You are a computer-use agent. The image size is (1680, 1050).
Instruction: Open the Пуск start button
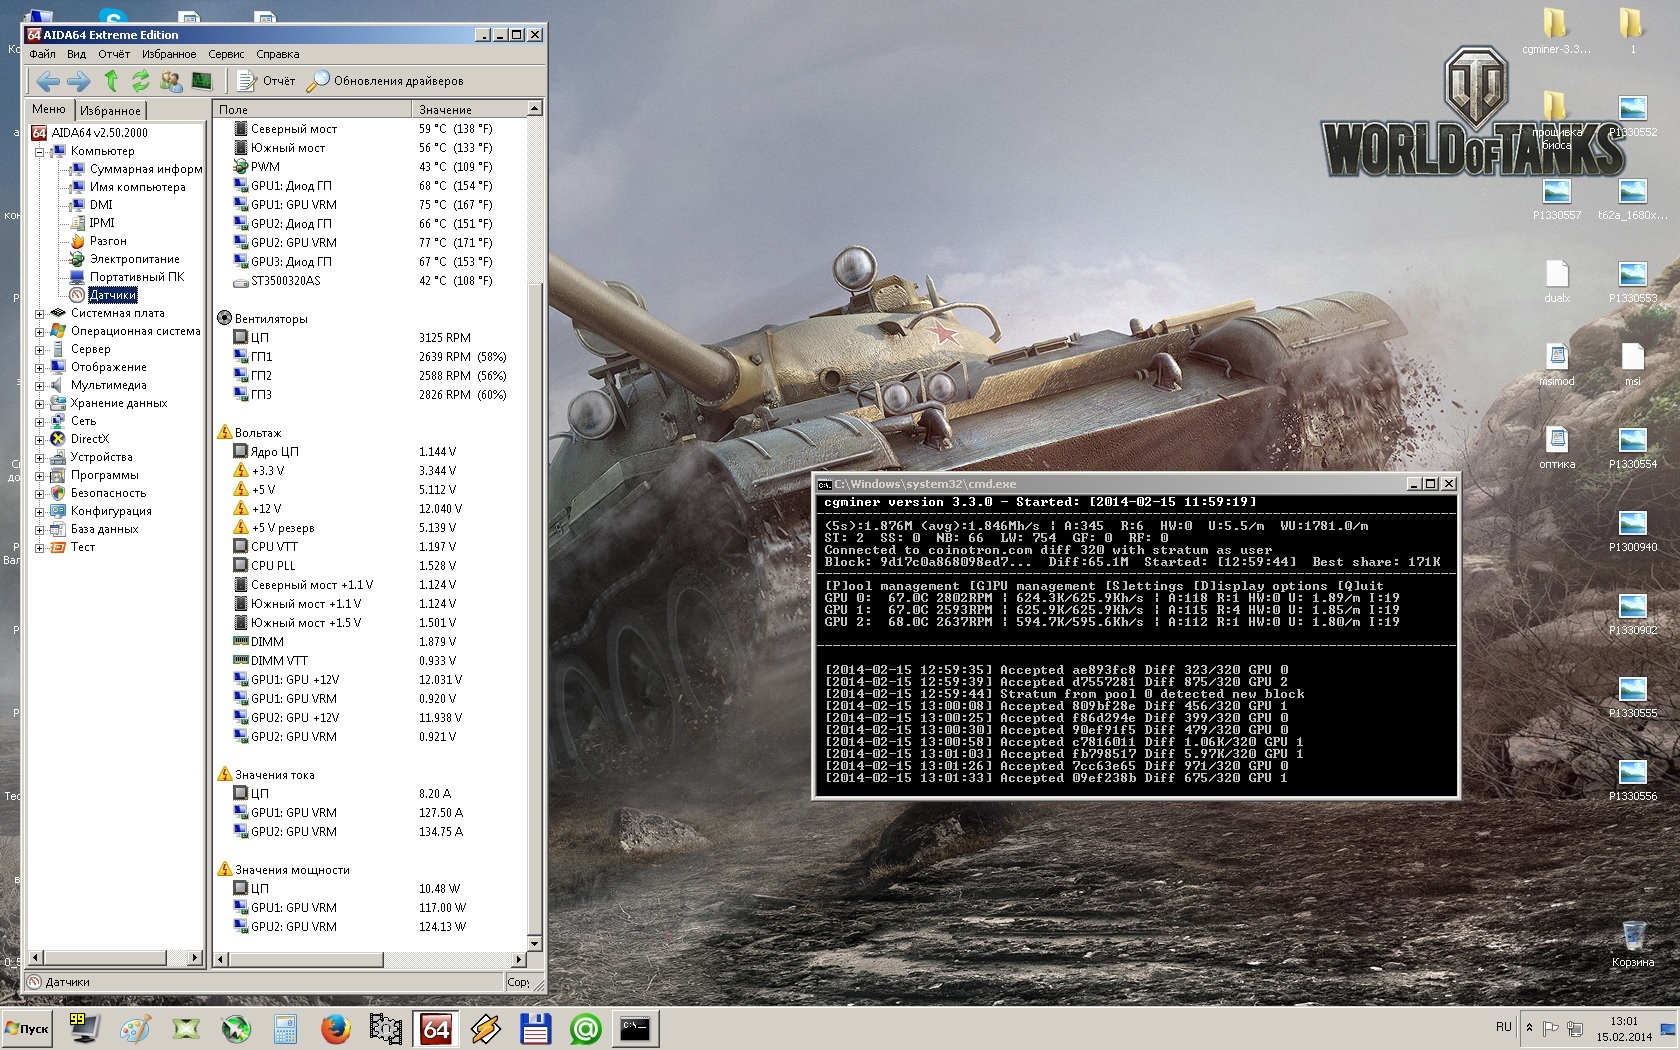tap(28, 1029)
